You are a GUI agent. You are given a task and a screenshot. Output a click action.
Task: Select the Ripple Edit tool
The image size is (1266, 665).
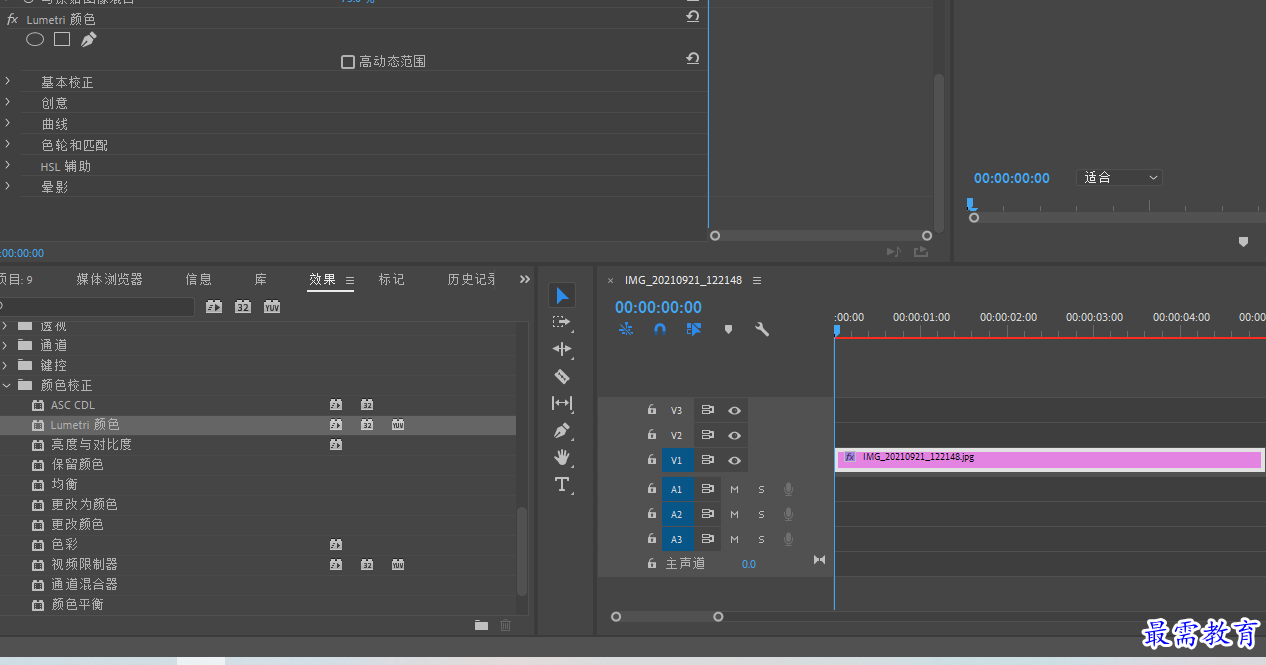(562, 349)
